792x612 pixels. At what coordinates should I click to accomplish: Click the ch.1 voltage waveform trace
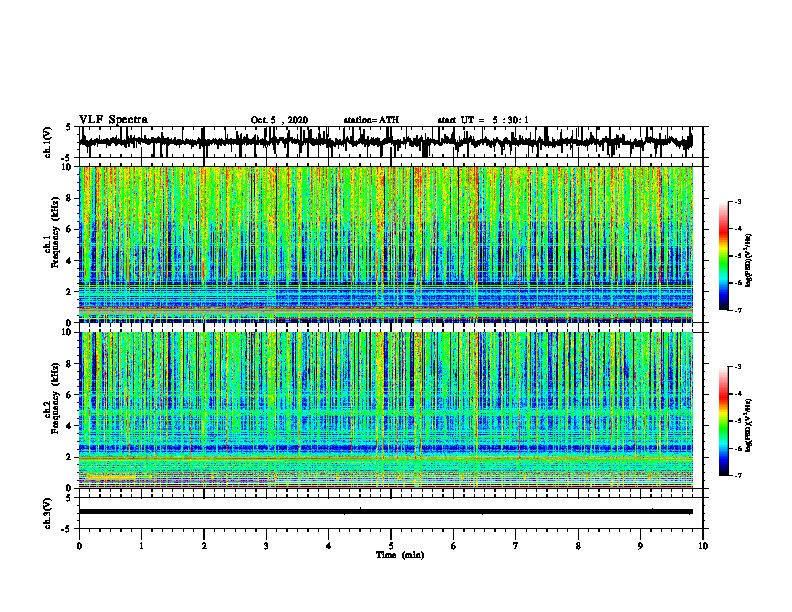coord(386,142)
